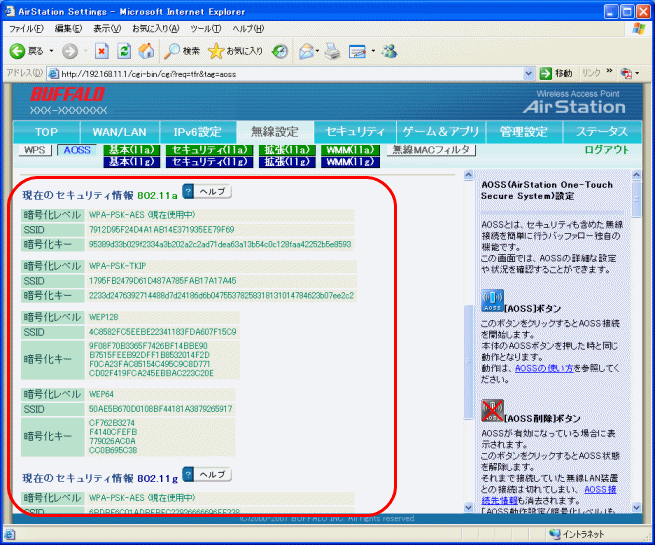Open the セキュリティ(11a) sub-tab
655x545 pixels.
209,150
